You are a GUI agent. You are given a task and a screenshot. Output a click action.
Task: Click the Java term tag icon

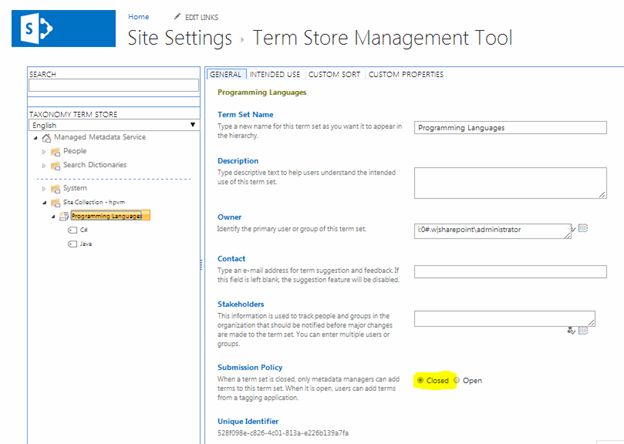coord(72,243)
